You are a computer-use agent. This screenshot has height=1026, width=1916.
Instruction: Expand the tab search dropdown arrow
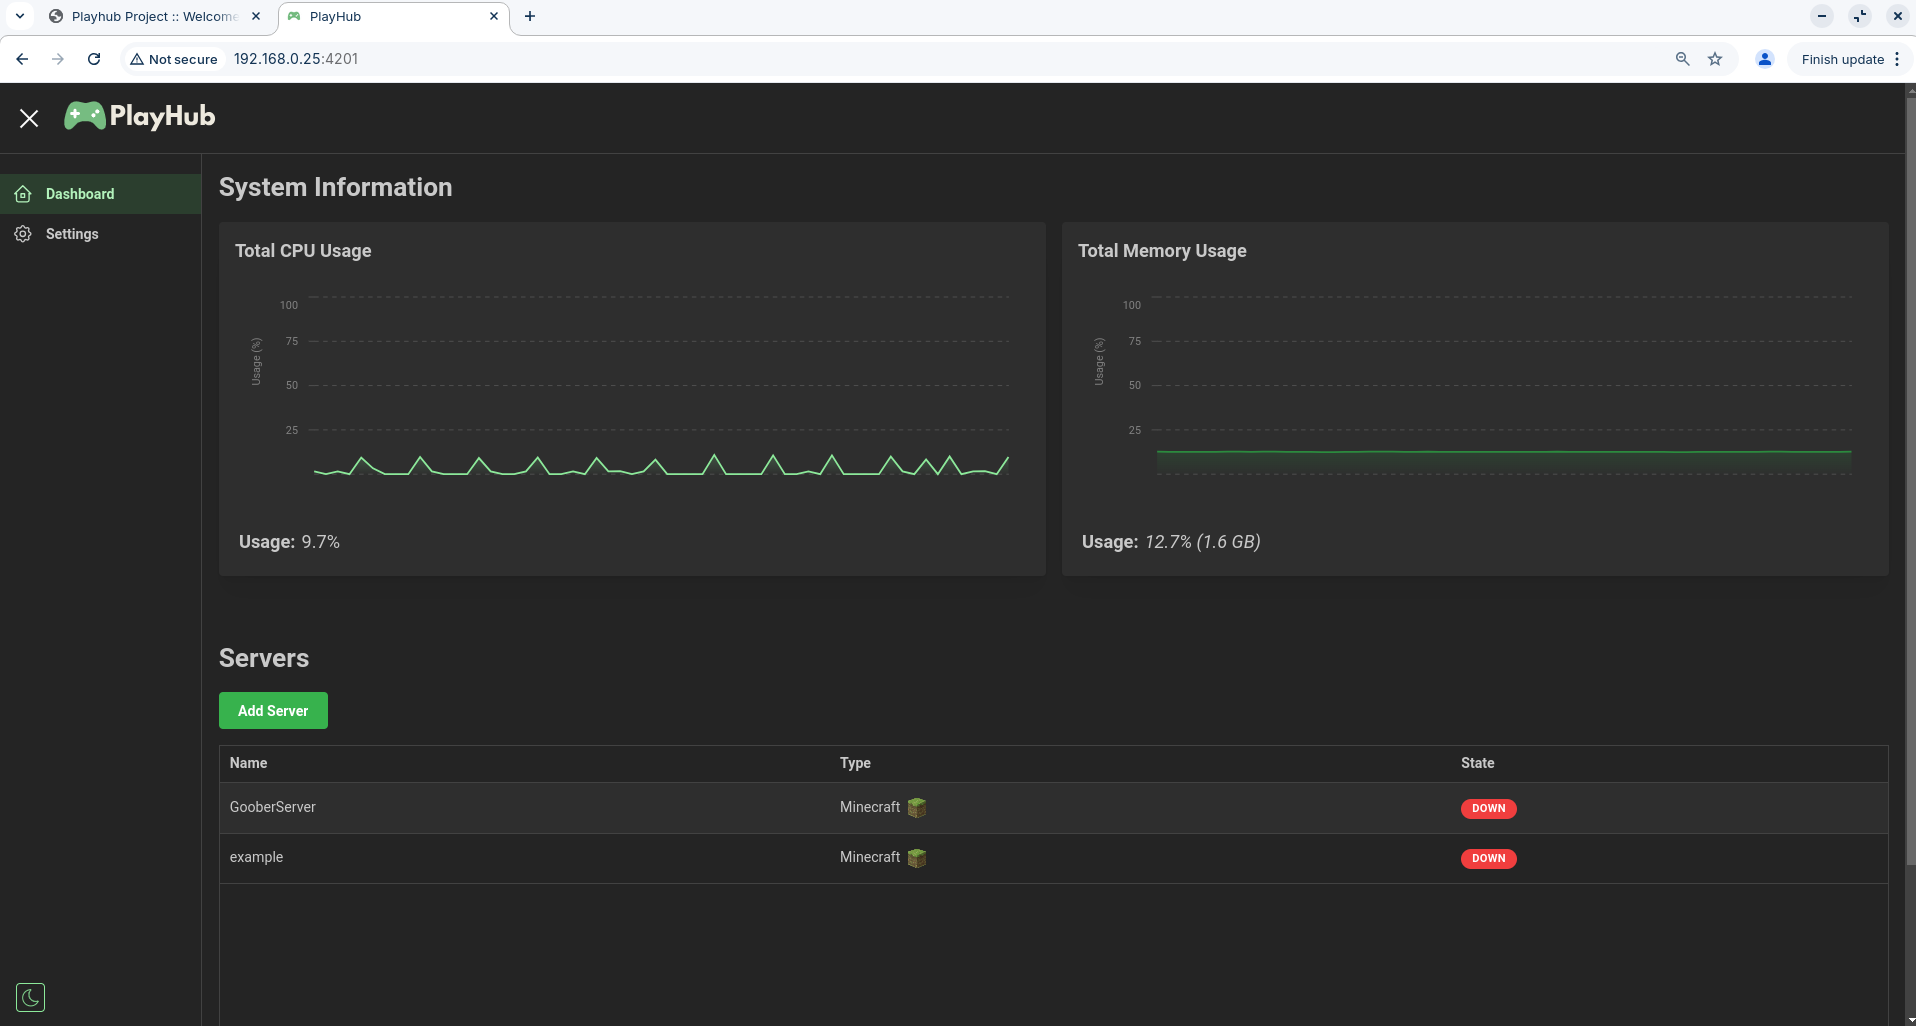[20, 16]
